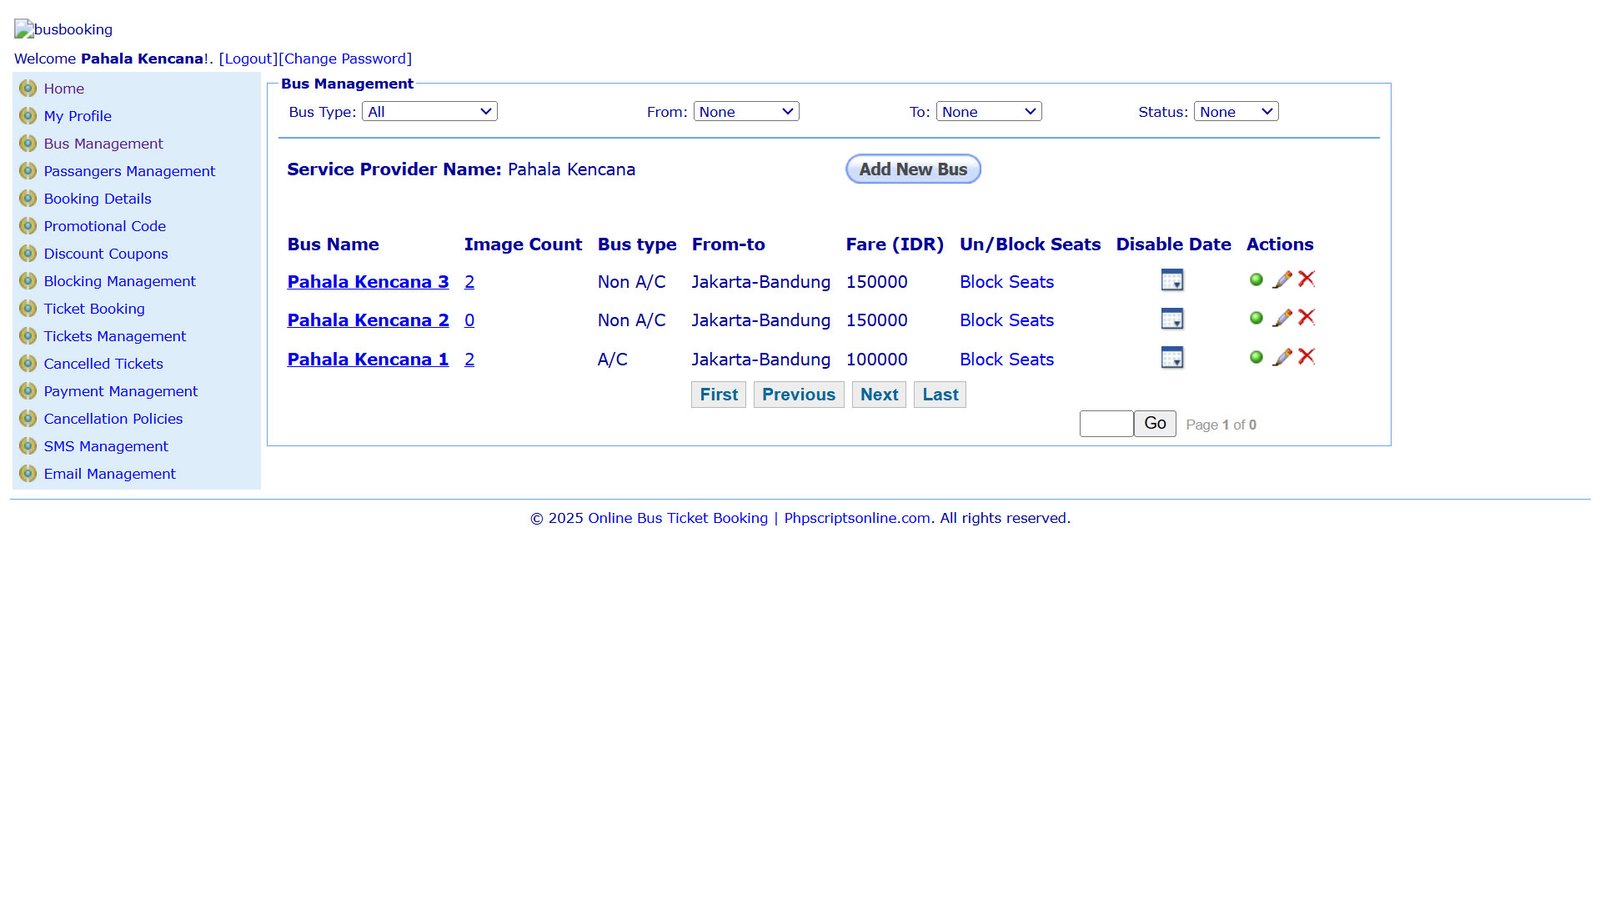Image resolution: width=1600 pixels, height=900 pixels.
Task: Open the From location dropdown
Action: pos(746,111)
